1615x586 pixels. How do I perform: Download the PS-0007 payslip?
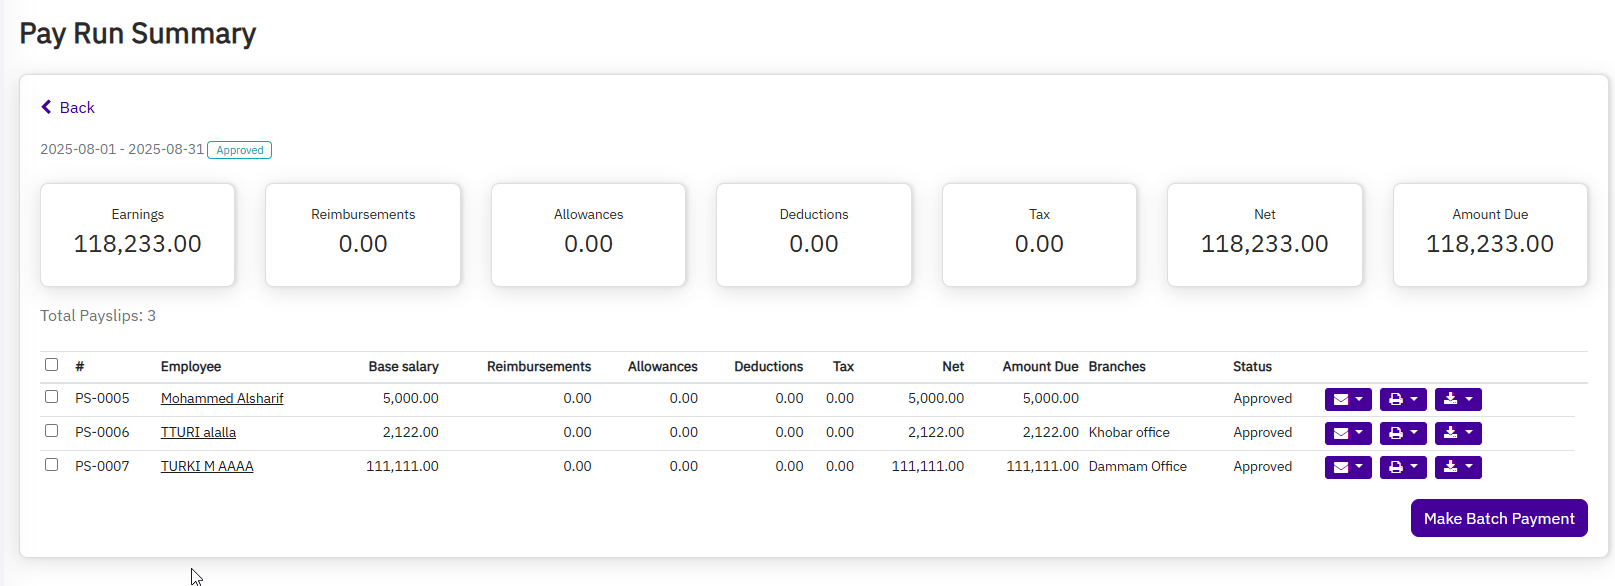(1457, 467)
